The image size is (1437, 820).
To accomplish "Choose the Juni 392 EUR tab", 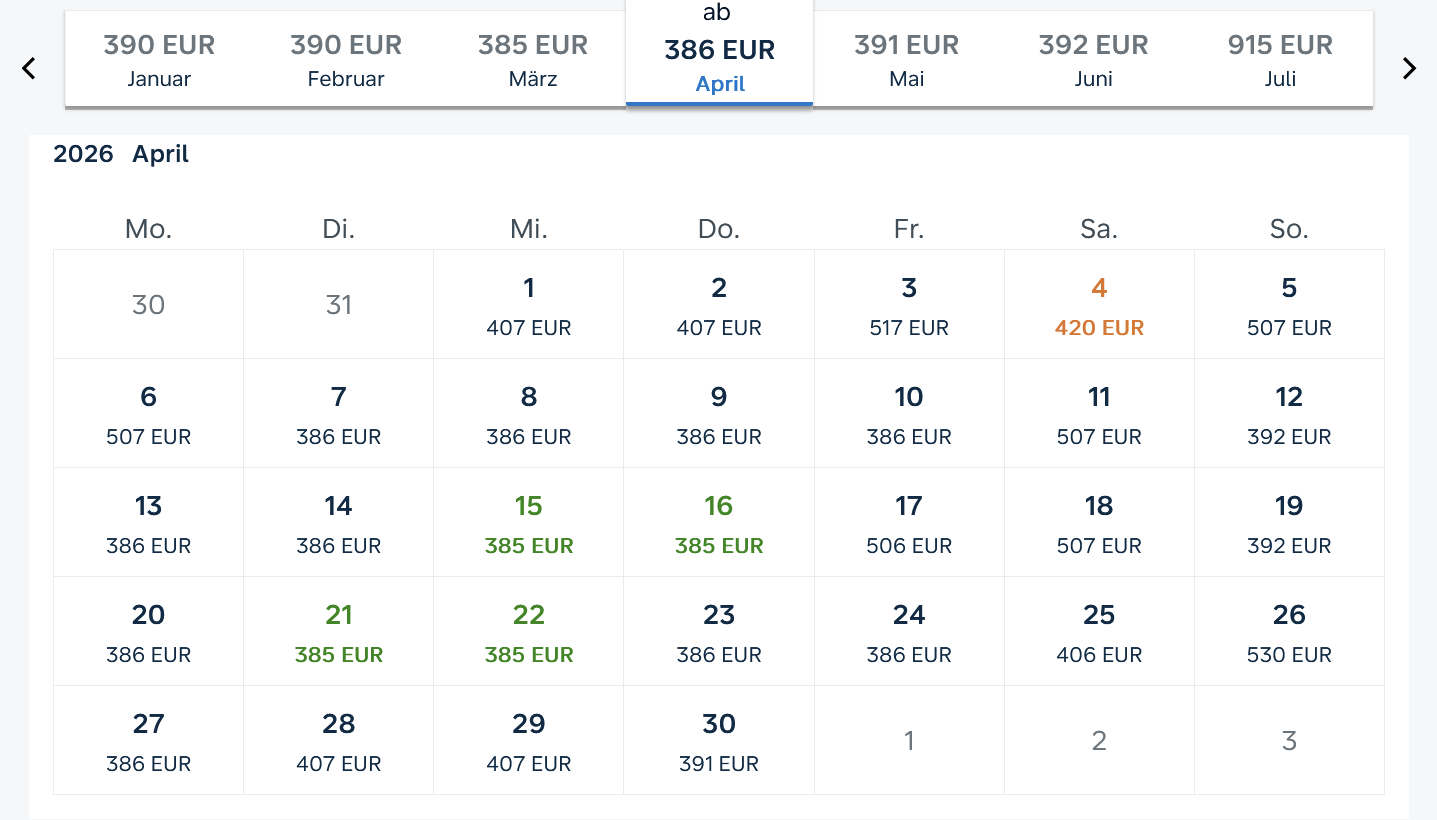I will 1093,59.
